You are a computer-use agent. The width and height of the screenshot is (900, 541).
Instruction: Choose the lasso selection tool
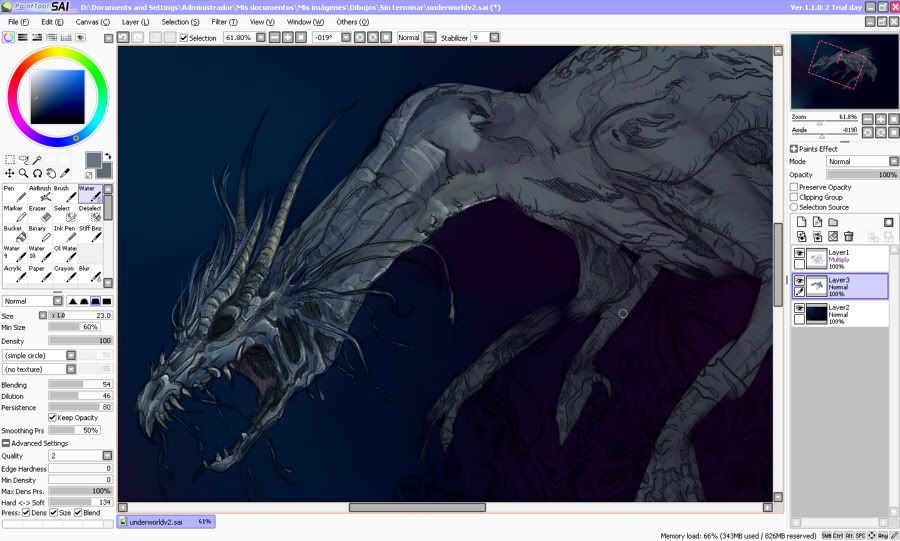click(24, 159)
